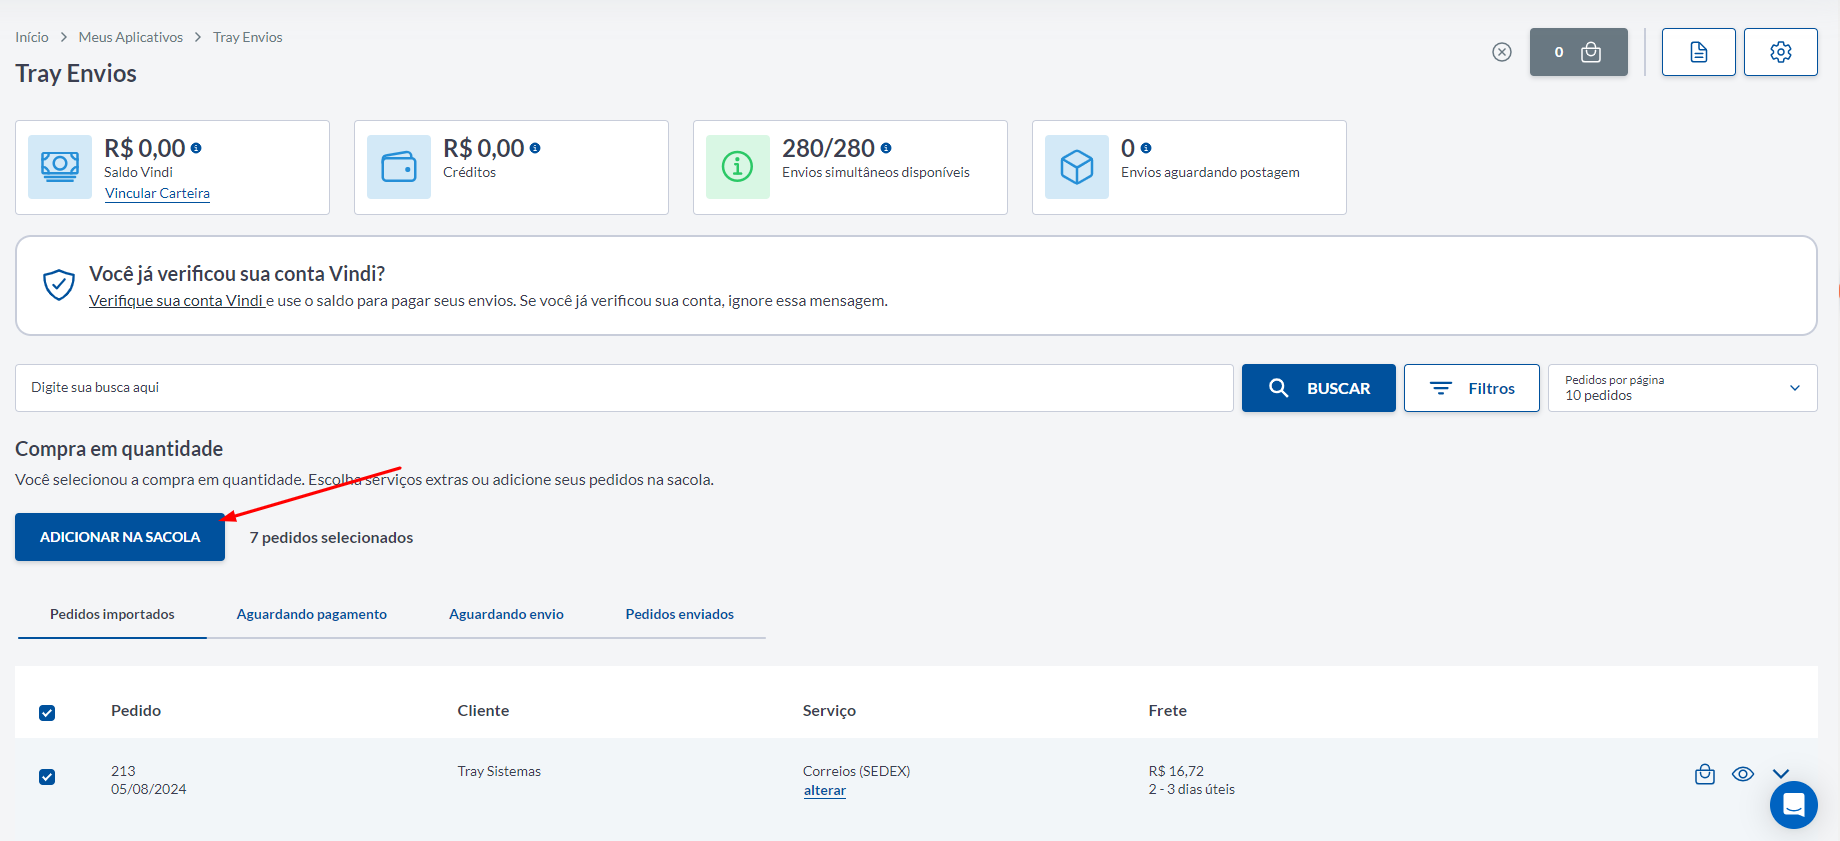Click alterar link under Correios (SEDEX)
The height and width of the screenshot is (841, 1840).
pyautogui.click(x=825, y=790)
